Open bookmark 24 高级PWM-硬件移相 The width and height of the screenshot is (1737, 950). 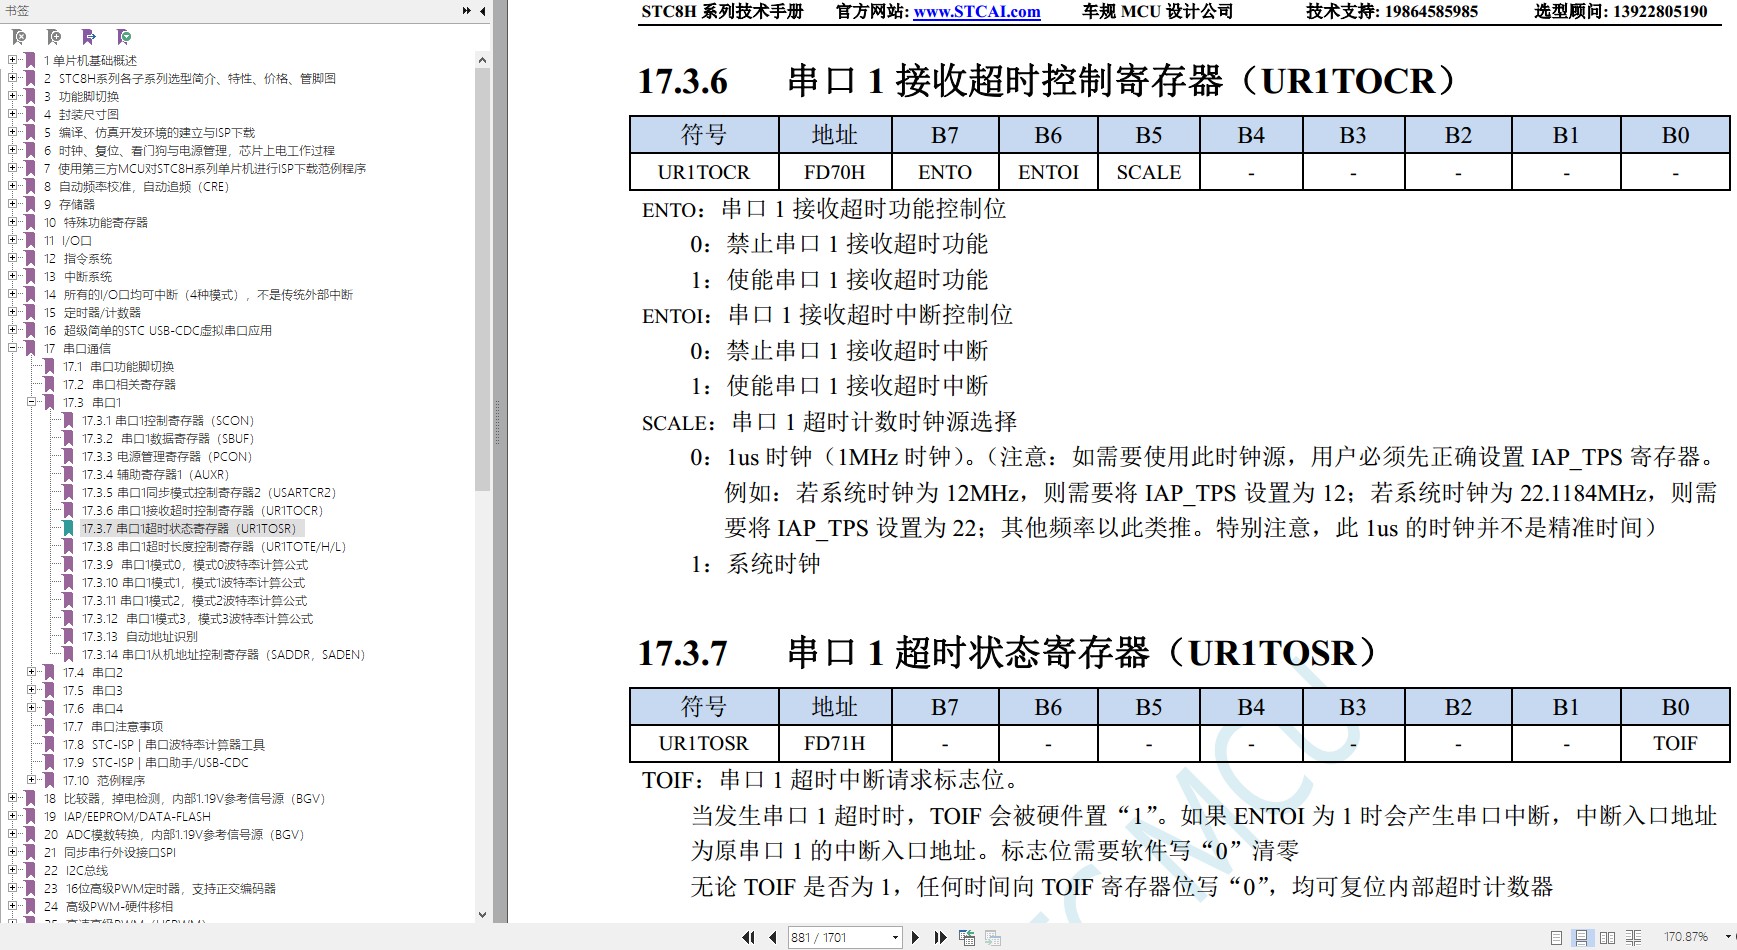[x=108, y=907]
